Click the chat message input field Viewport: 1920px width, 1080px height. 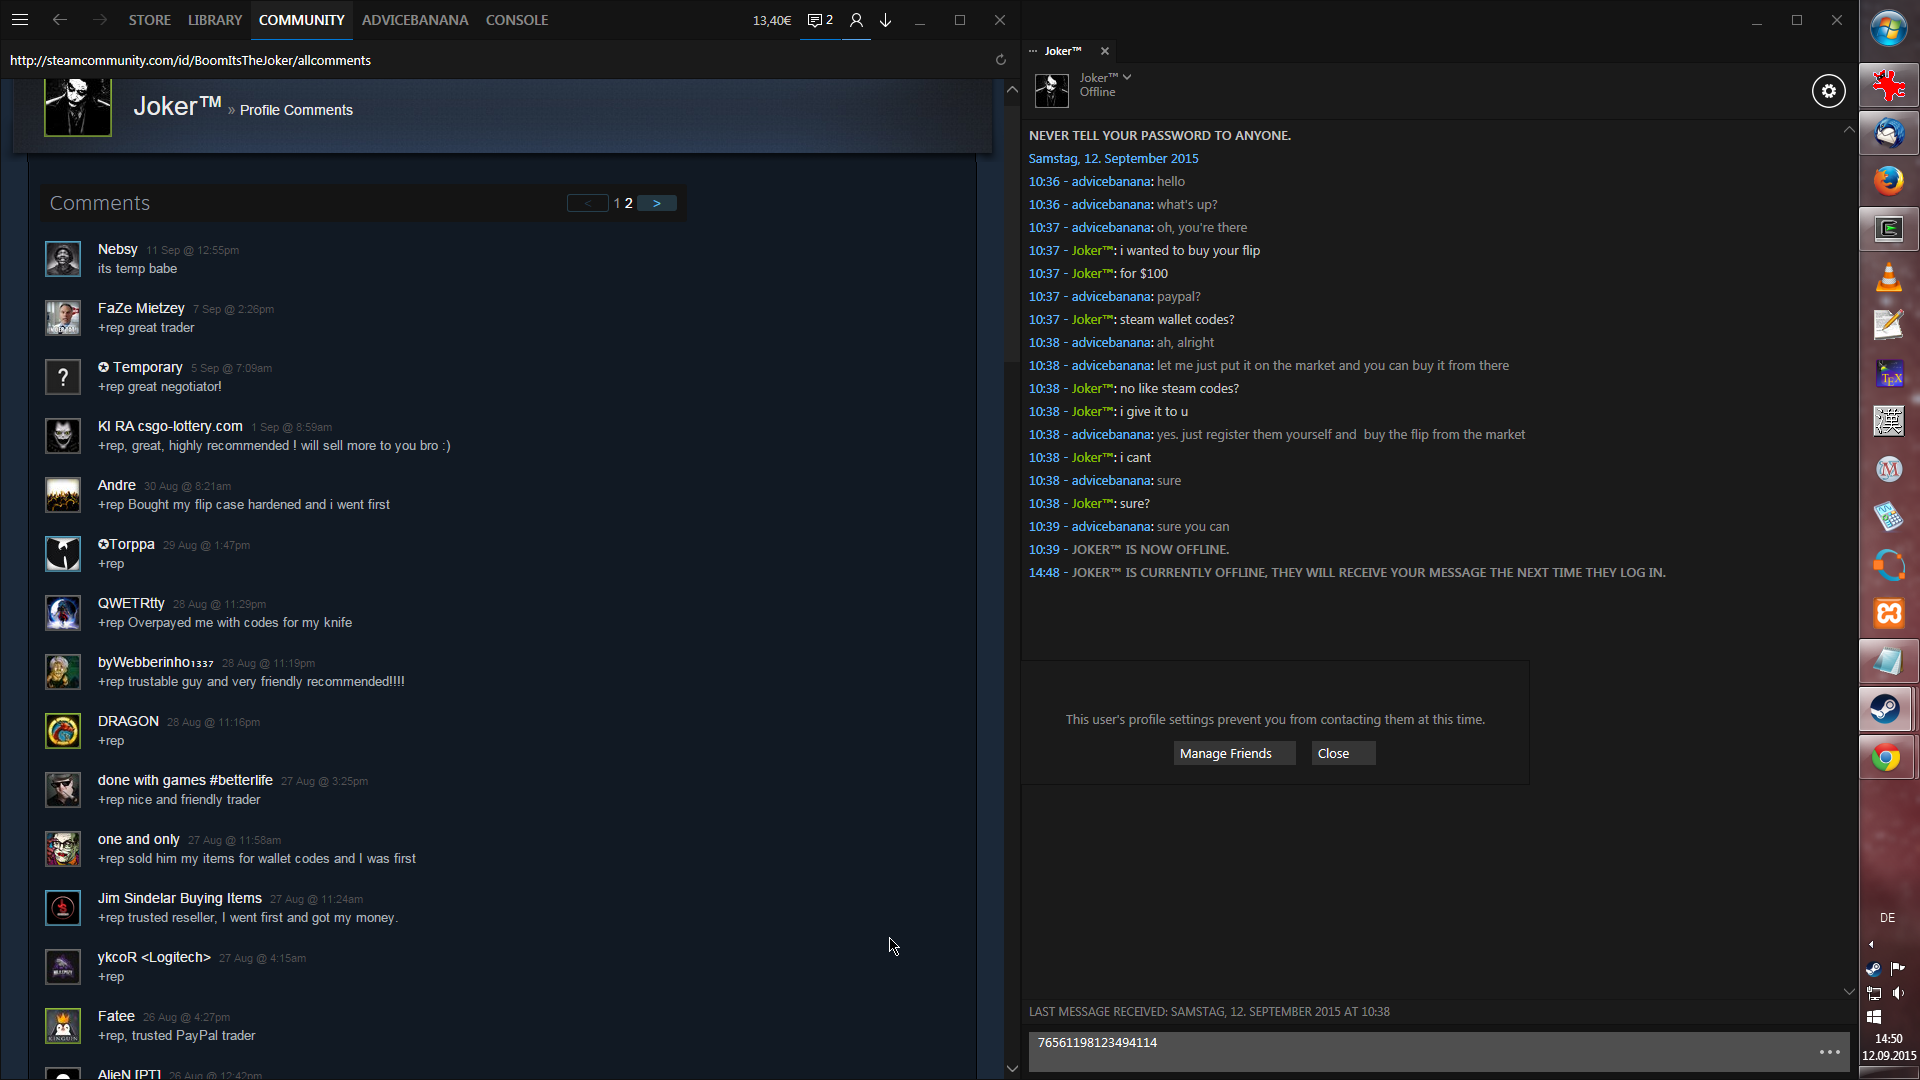click(1420, 1051)
